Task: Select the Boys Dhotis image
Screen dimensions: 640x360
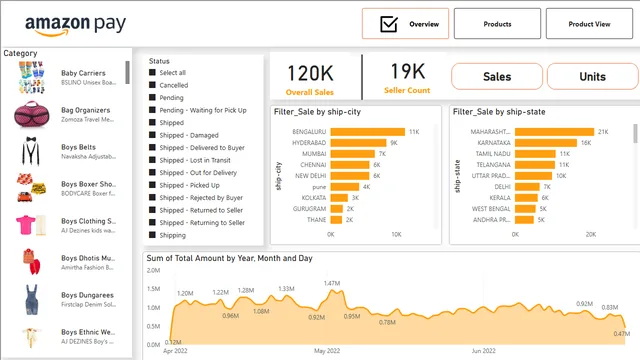Action: pyautogui.click(x=31, y=262)
